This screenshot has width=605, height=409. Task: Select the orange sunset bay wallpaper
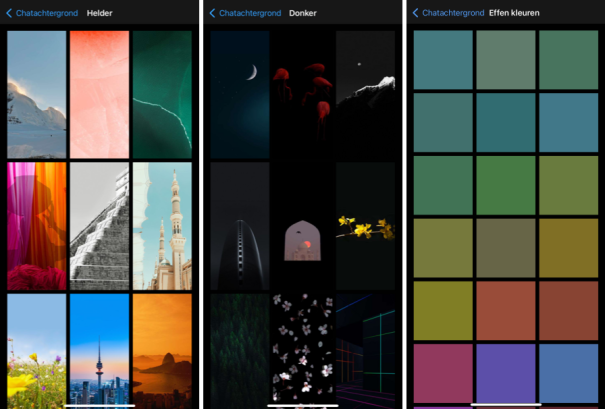(162, 349)
